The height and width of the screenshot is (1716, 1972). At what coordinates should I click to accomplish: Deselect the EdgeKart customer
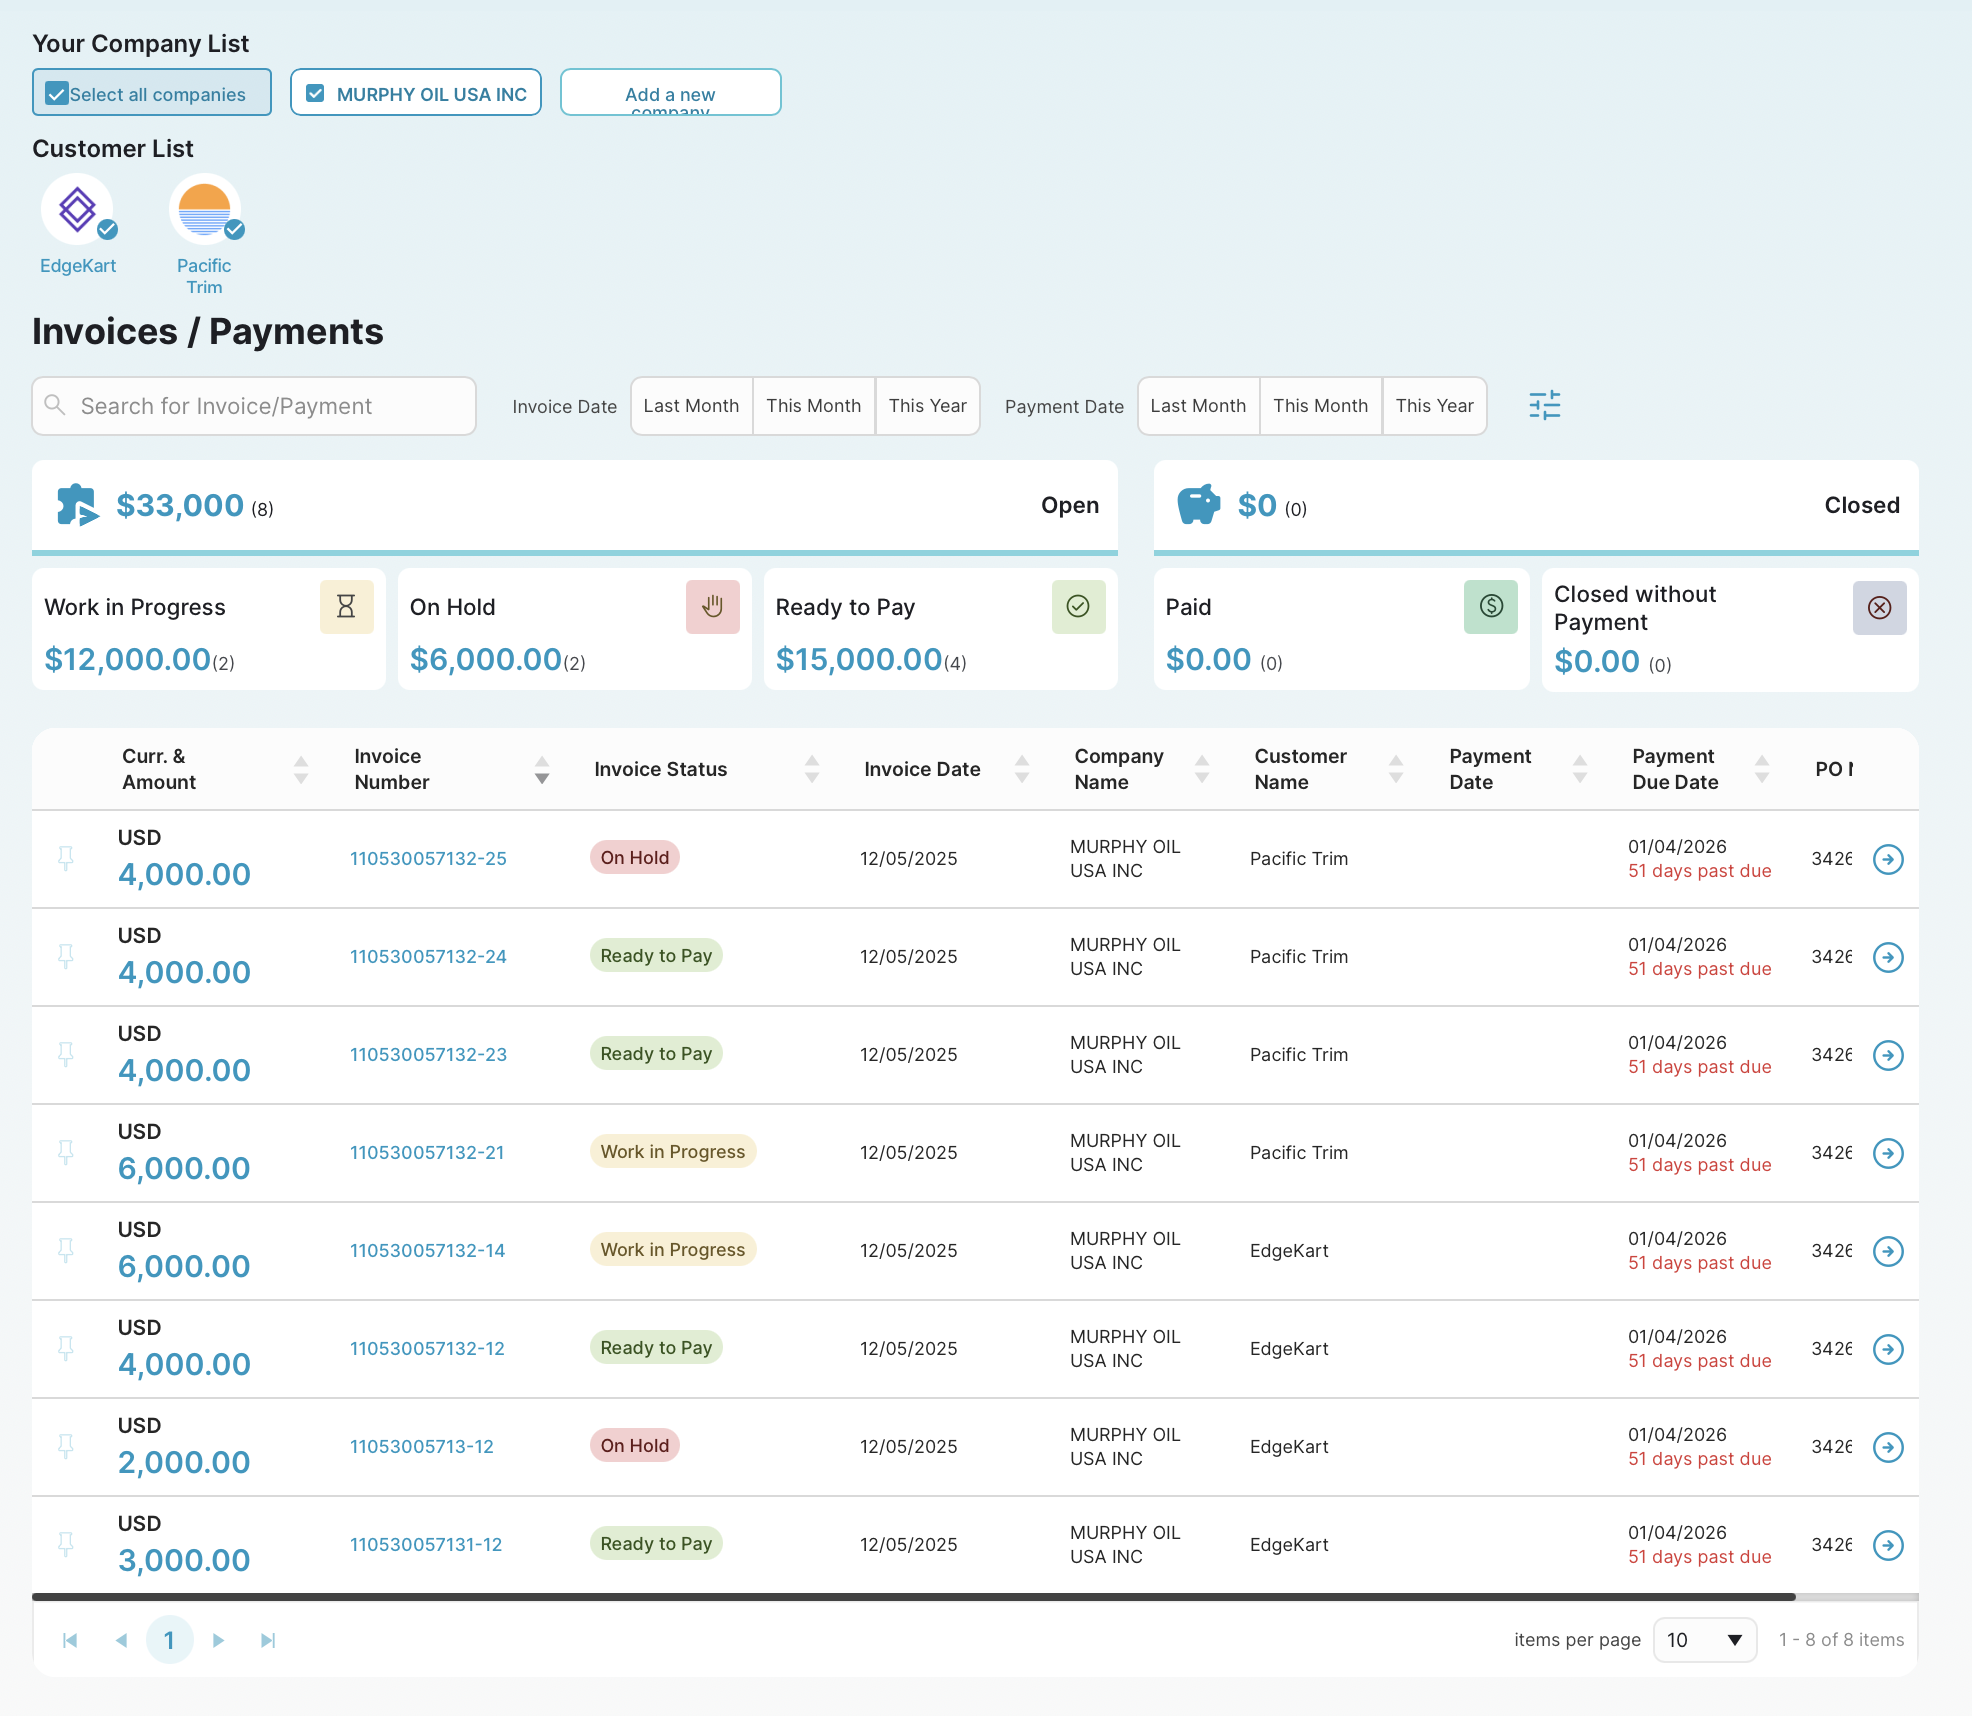(78, 210)
